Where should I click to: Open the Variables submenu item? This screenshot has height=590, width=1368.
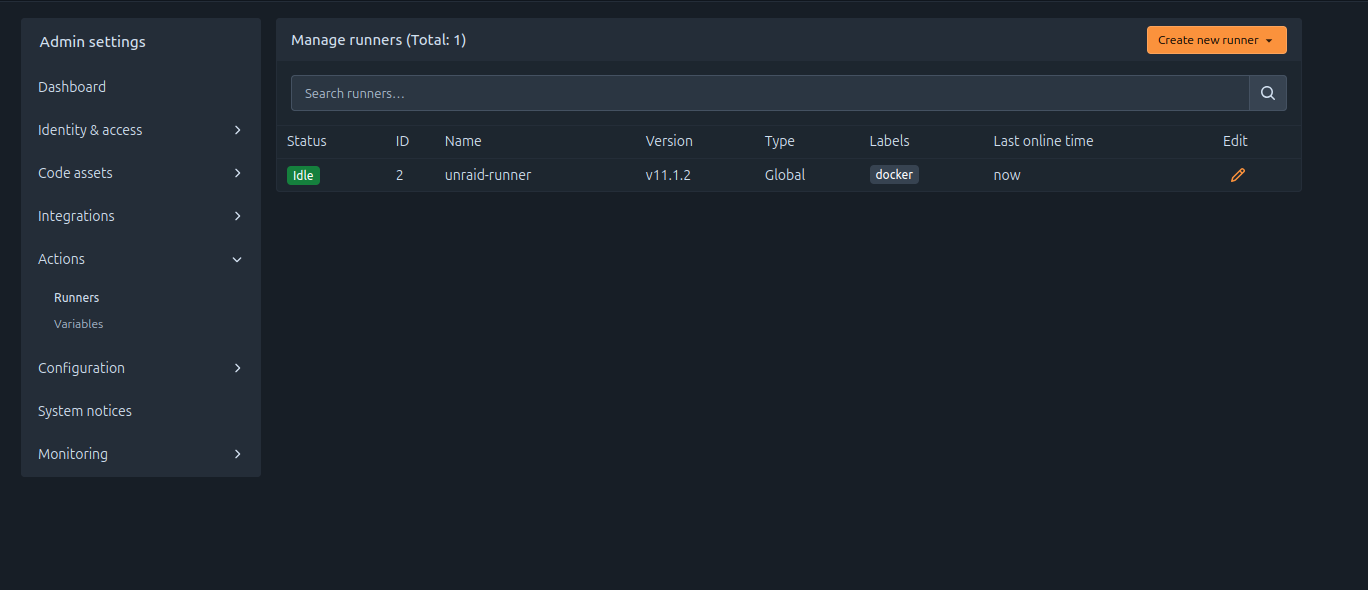pos(78,324)
